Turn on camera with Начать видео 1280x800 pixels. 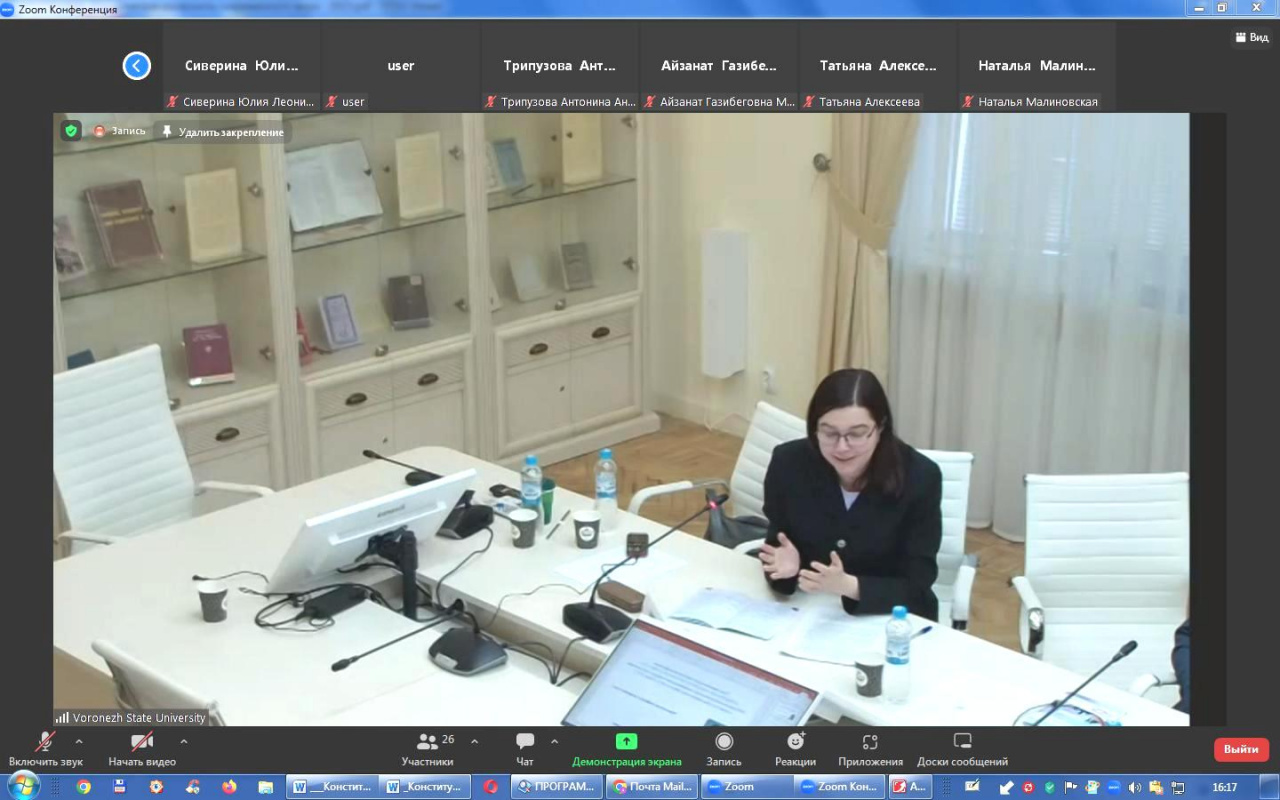pos(142,742)
